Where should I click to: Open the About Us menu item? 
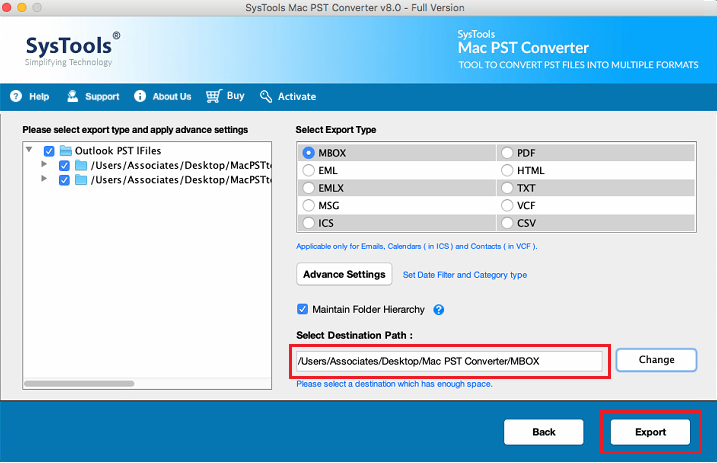[163, 96]
